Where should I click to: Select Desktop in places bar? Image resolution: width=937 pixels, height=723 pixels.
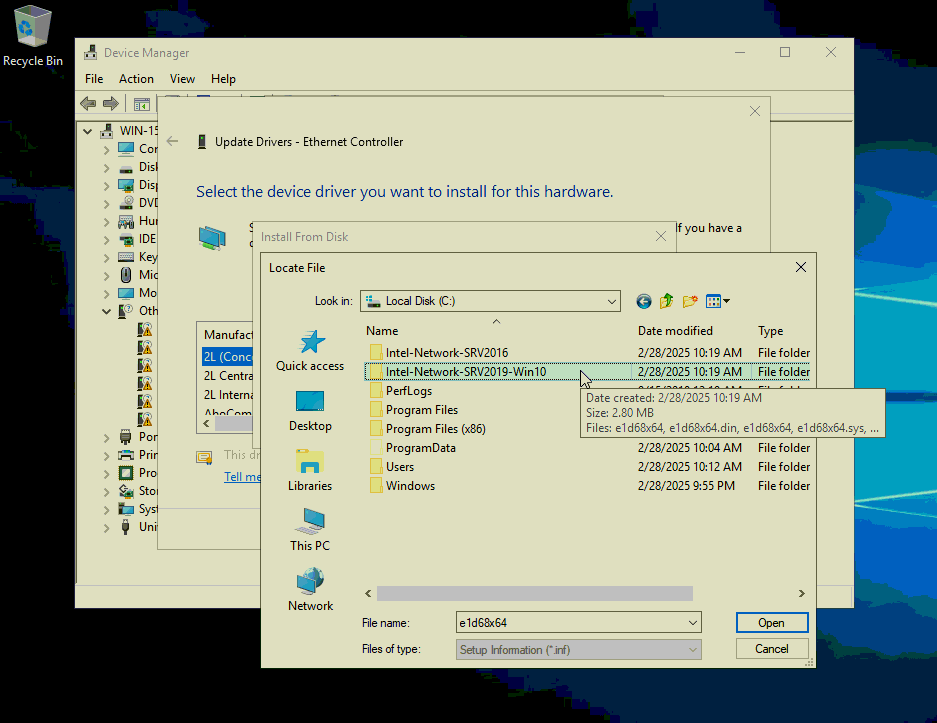(x=310, y=411)
